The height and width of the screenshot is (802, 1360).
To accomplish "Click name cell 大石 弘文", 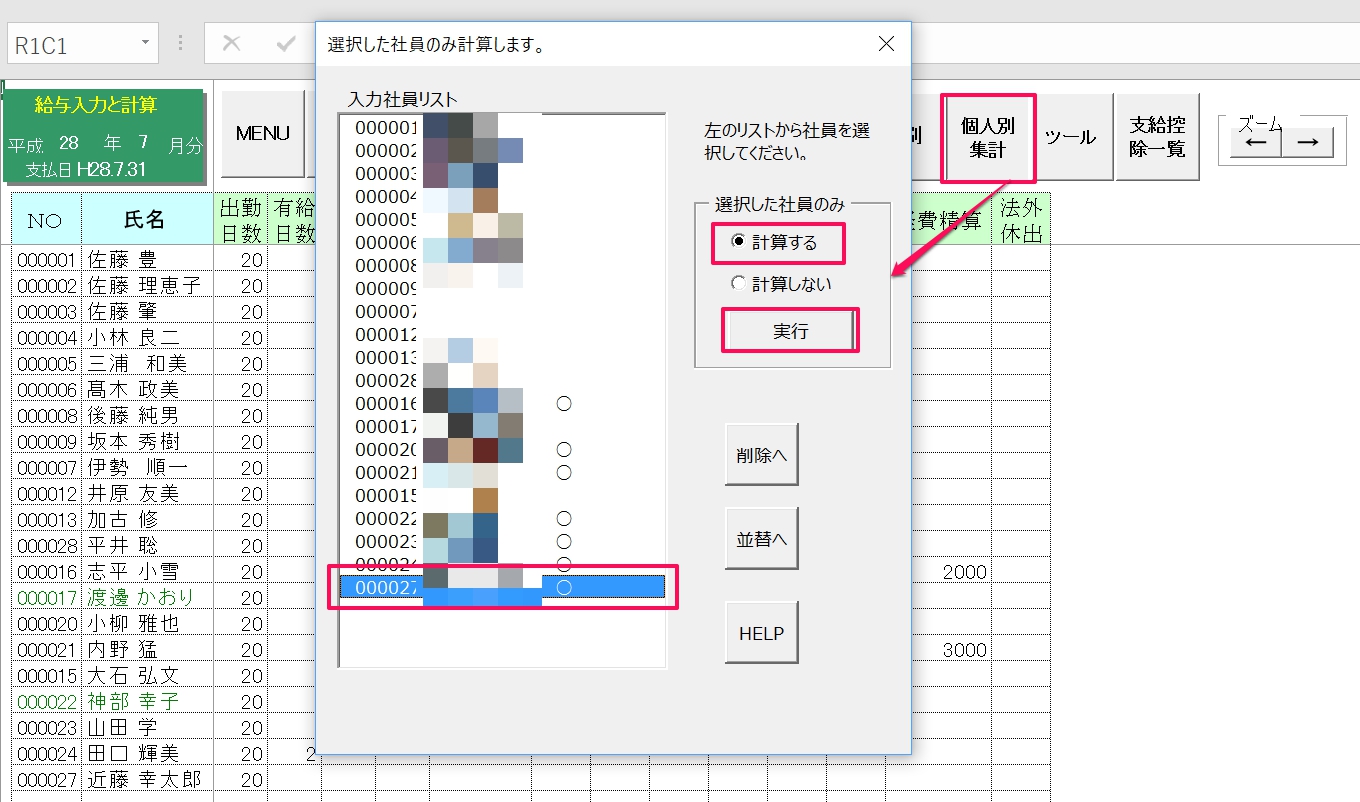I will (x=147, y=675).
